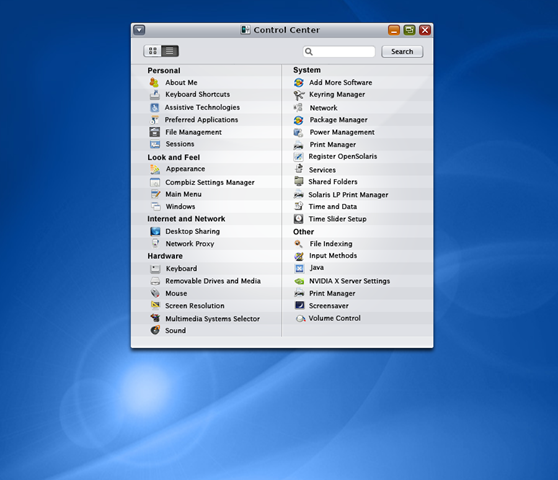Click the Mouse icon
Image resolution: width=558 pixels, height=480 pixels.
click(155, 293)
